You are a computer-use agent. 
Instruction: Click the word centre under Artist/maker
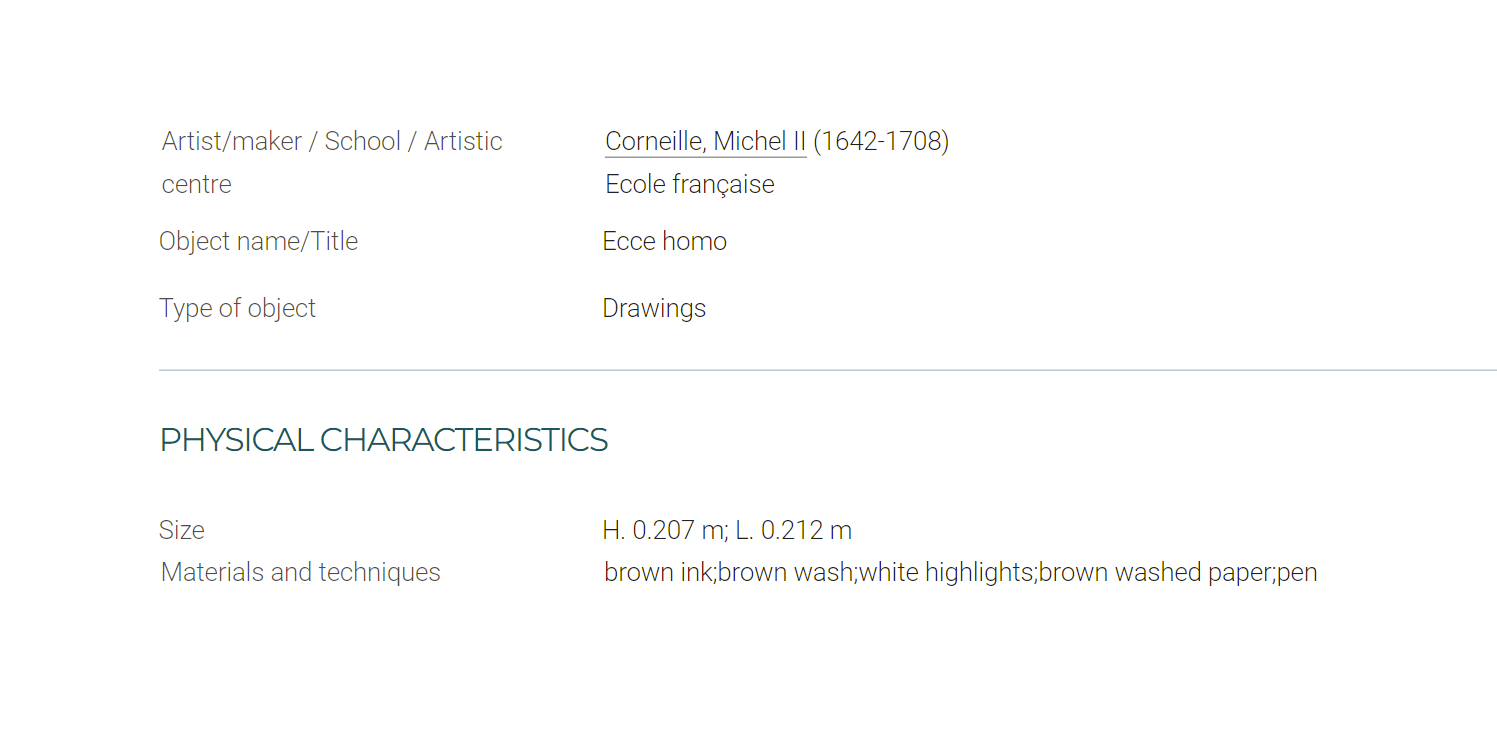point(196,185)
